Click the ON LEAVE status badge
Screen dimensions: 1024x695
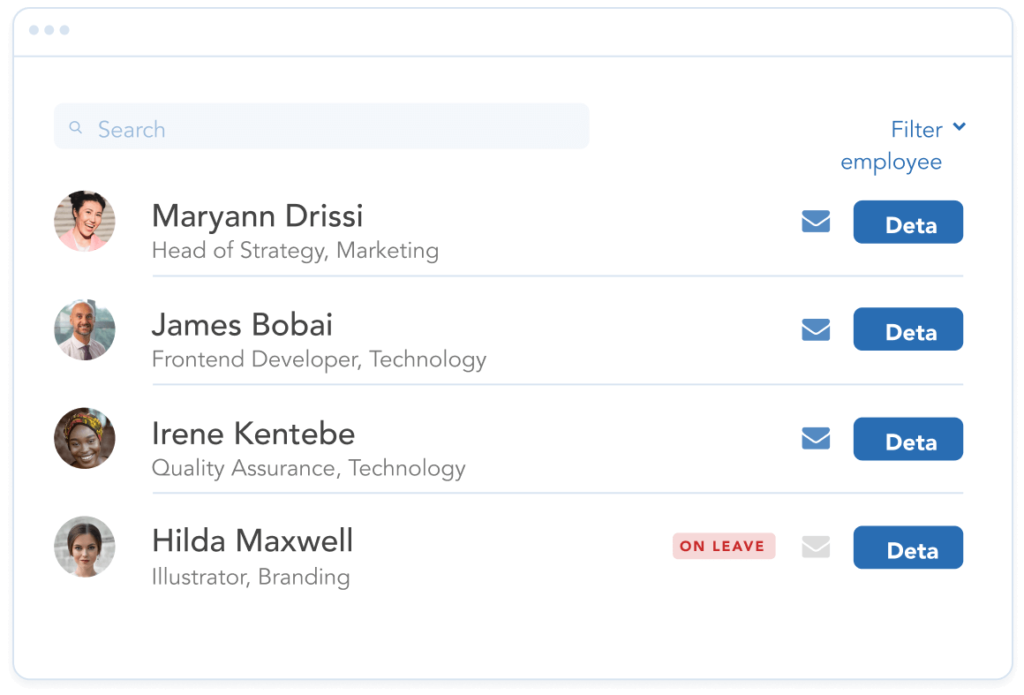click(x=723, y=546)
